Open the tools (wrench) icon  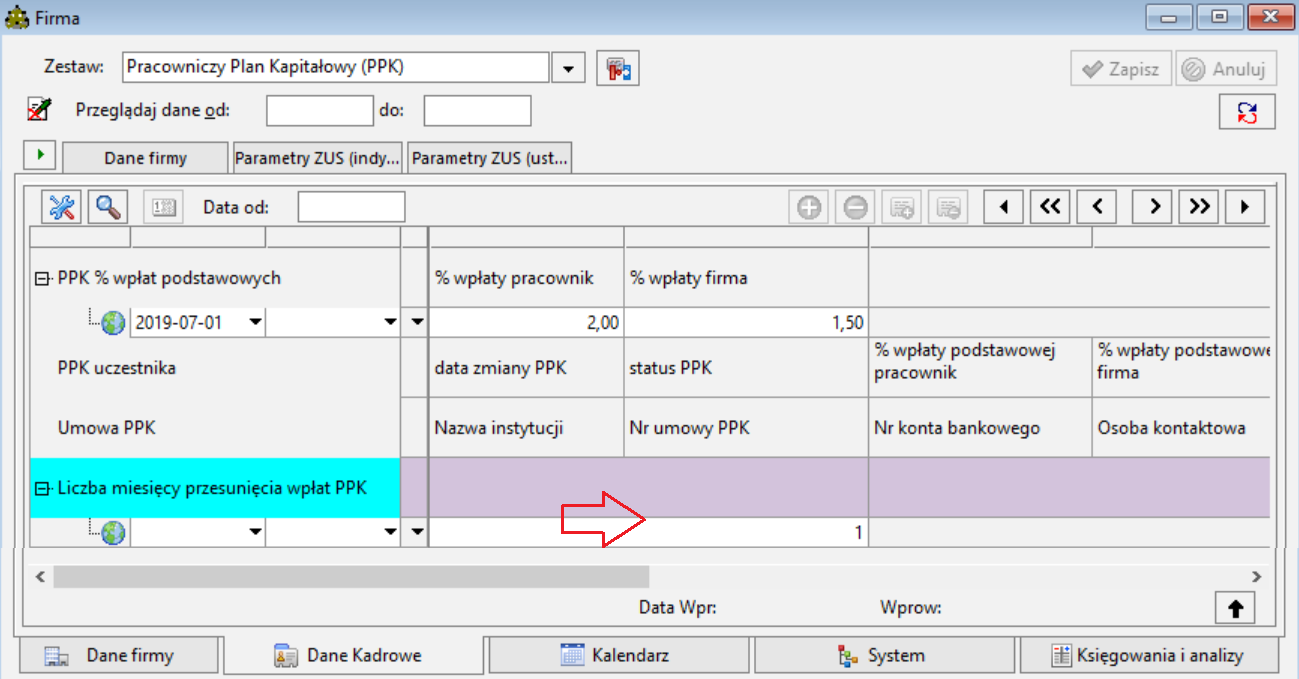(61, 207)
